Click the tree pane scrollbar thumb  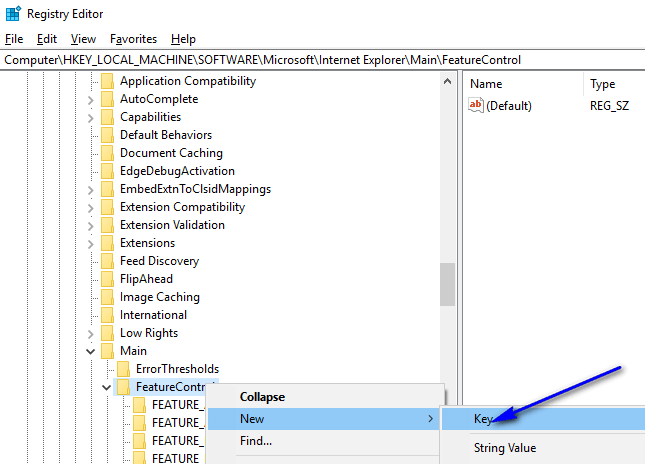pyautogui.click(x=448, y=284)
